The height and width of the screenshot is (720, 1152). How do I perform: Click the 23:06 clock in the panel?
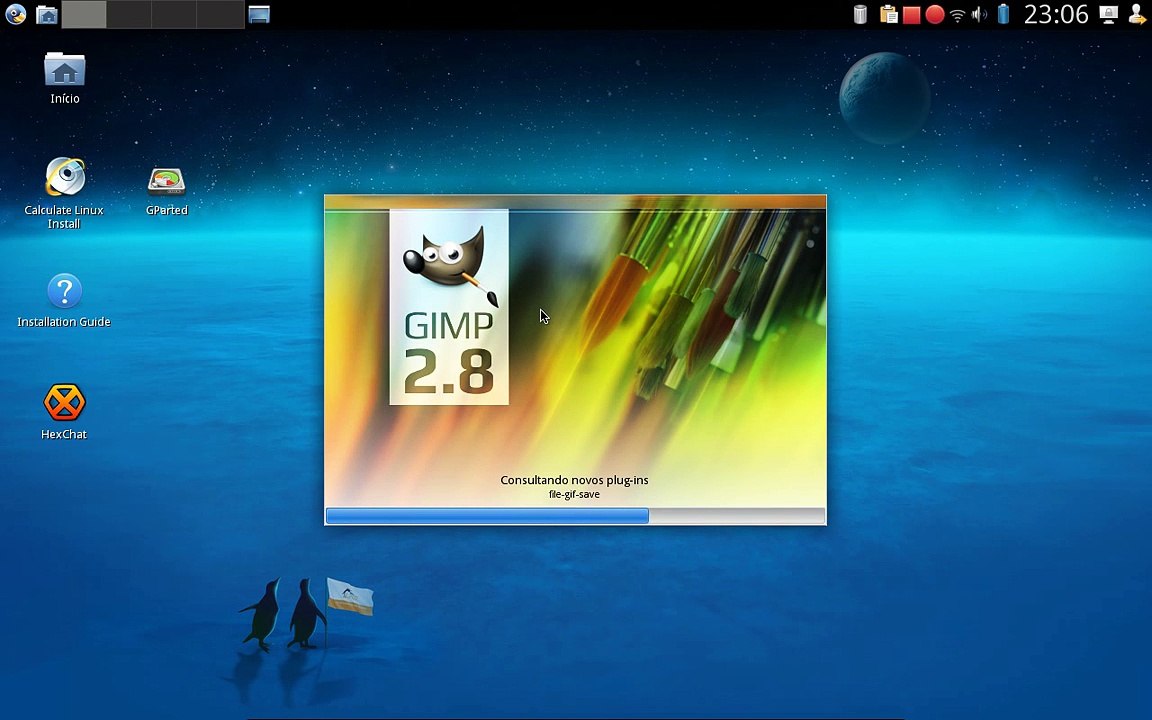tap(1056, 14)
